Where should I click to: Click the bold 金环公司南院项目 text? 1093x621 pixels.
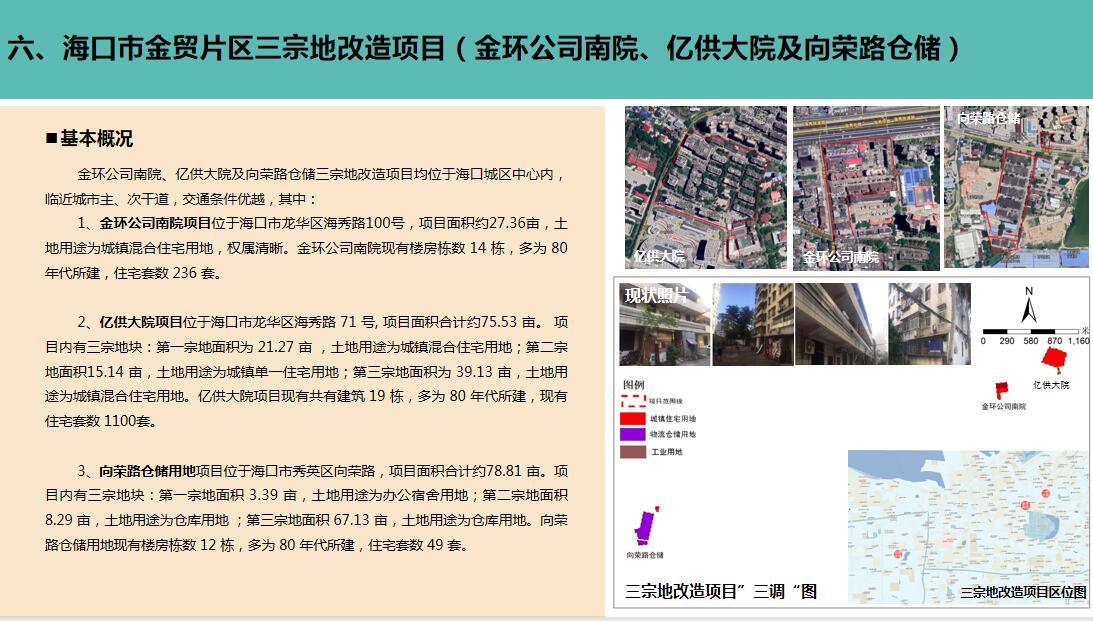pos(155,223)
